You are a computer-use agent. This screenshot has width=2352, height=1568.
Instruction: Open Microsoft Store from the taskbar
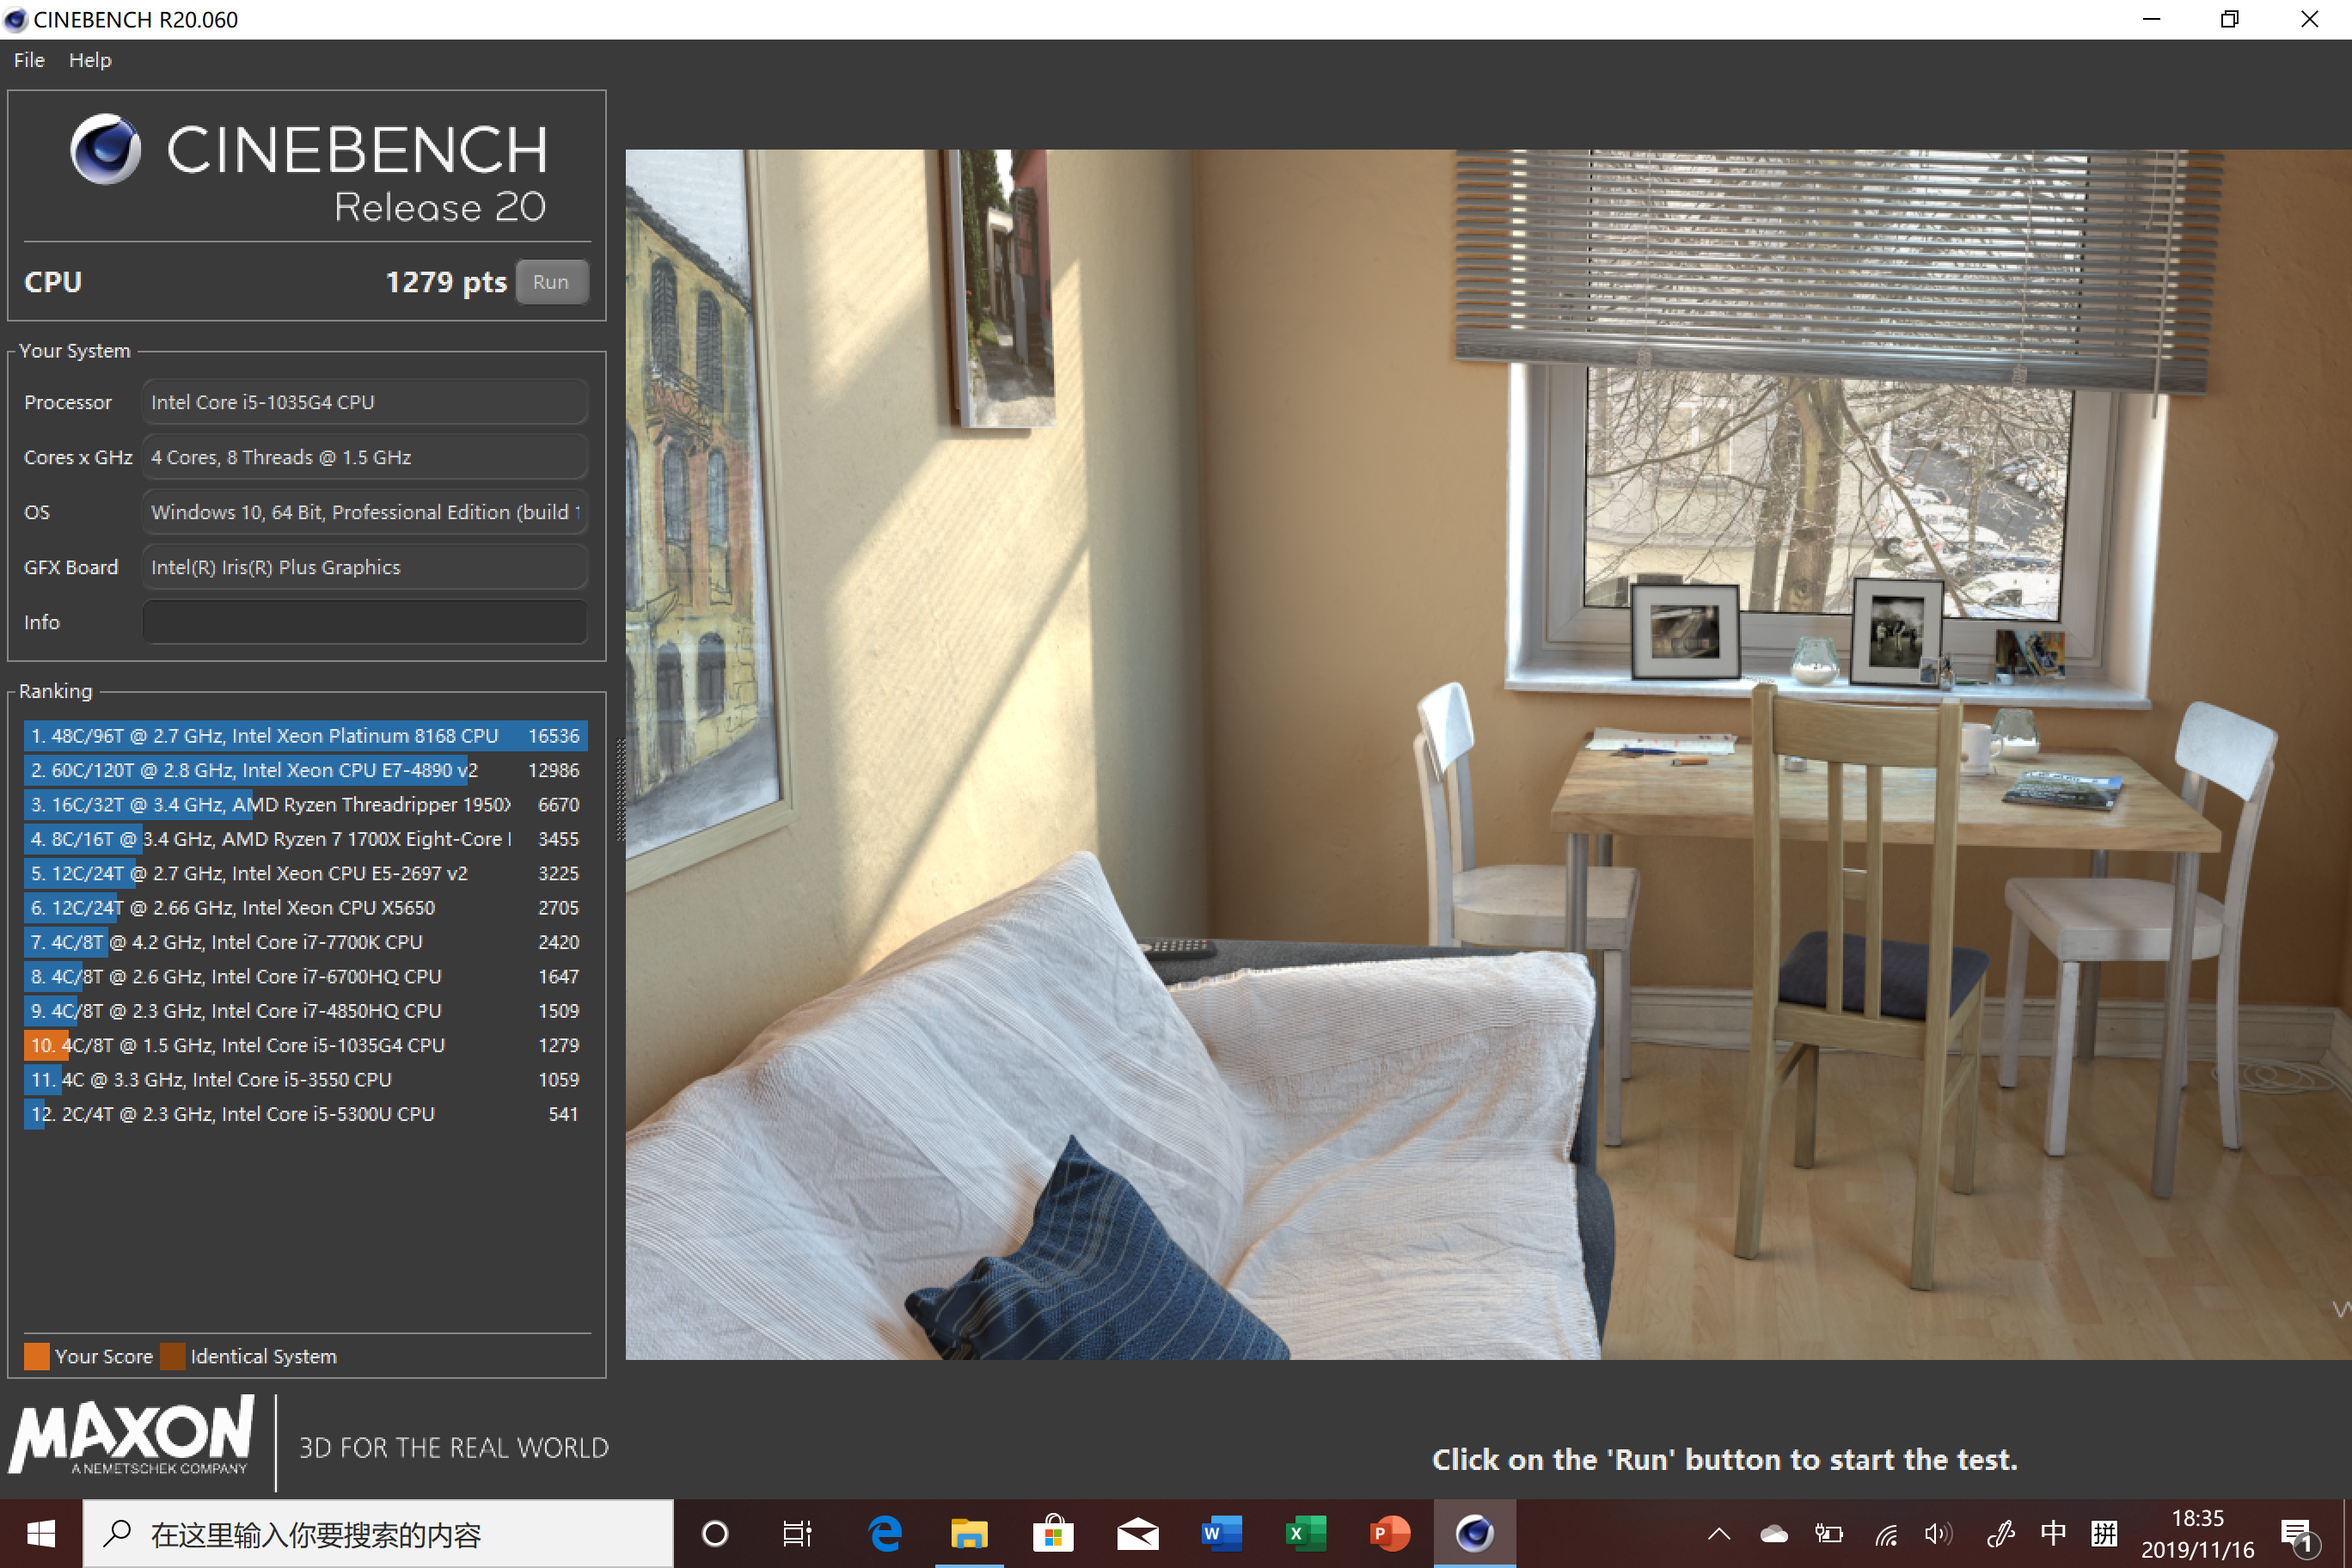(x=1053, y=1533)
